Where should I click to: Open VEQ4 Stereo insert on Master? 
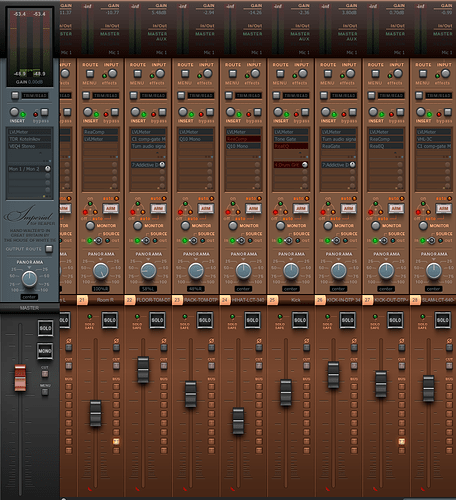[30, 146]
